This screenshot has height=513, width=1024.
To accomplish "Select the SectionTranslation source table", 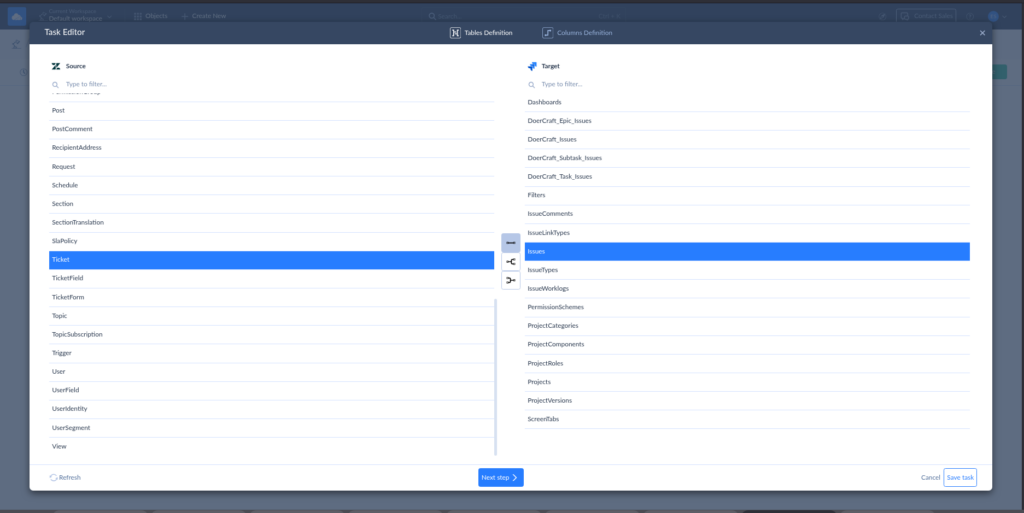I will (x=272, y=223).
